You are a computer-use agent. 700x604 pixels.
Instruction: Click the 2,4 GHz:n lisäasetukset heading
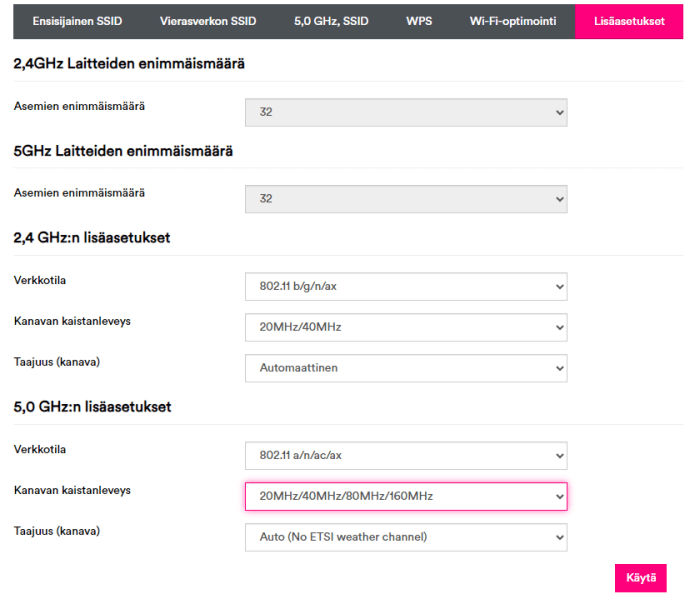92,237
